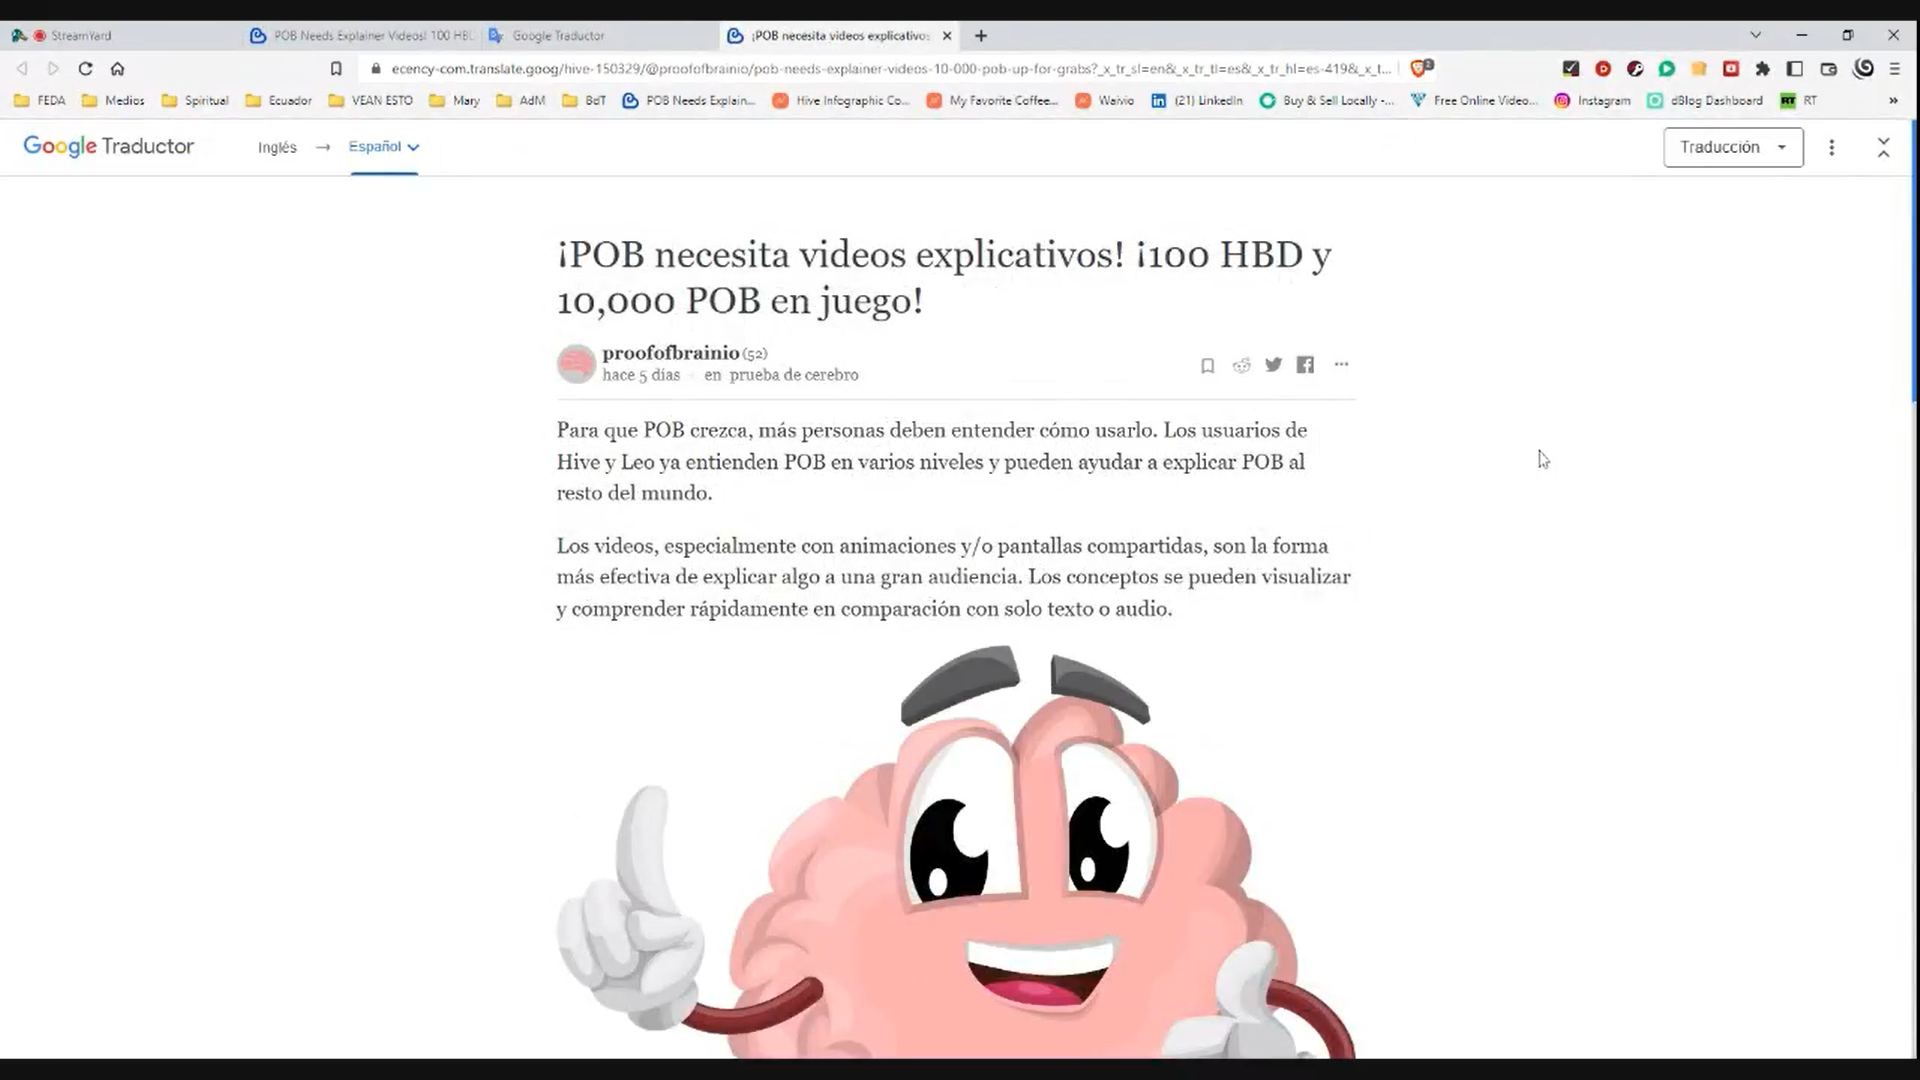The width and height of the screenshot is (1920, 1080).
Task: Open the browser hamburger menu
Action: tap(1894, 69)
